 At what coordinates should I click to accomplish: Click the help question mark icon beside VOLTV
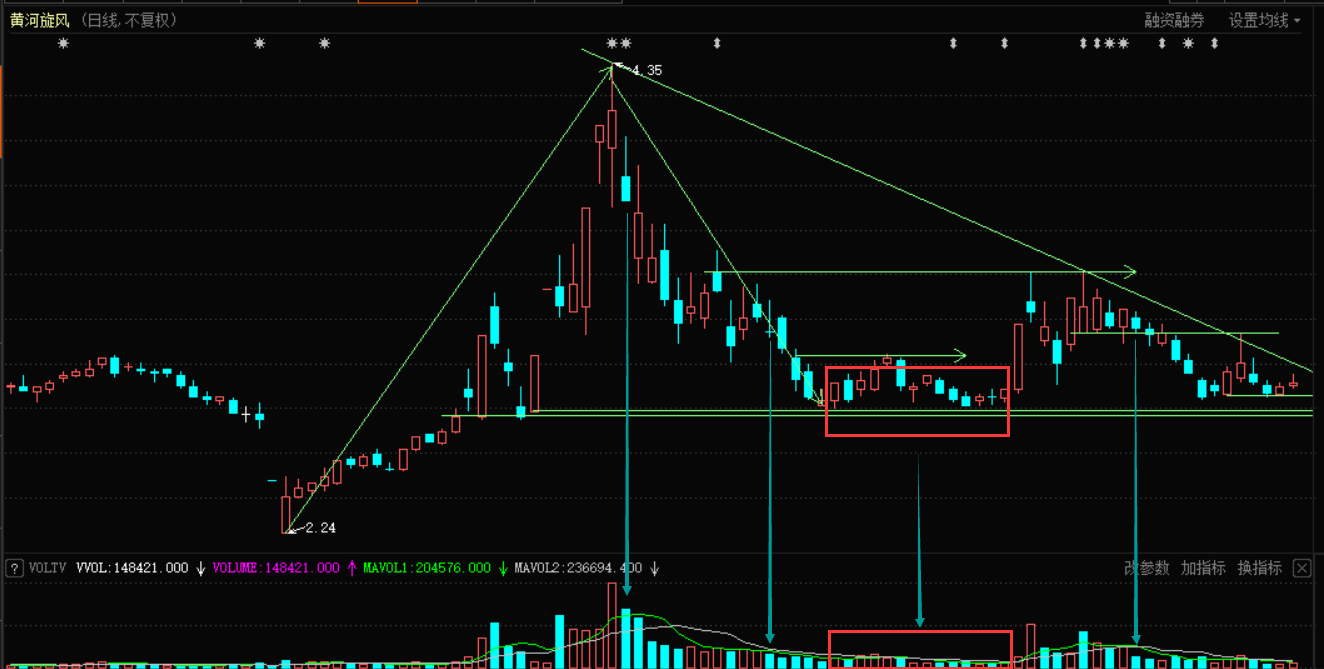pyautogui.click(x=14, y=568)
